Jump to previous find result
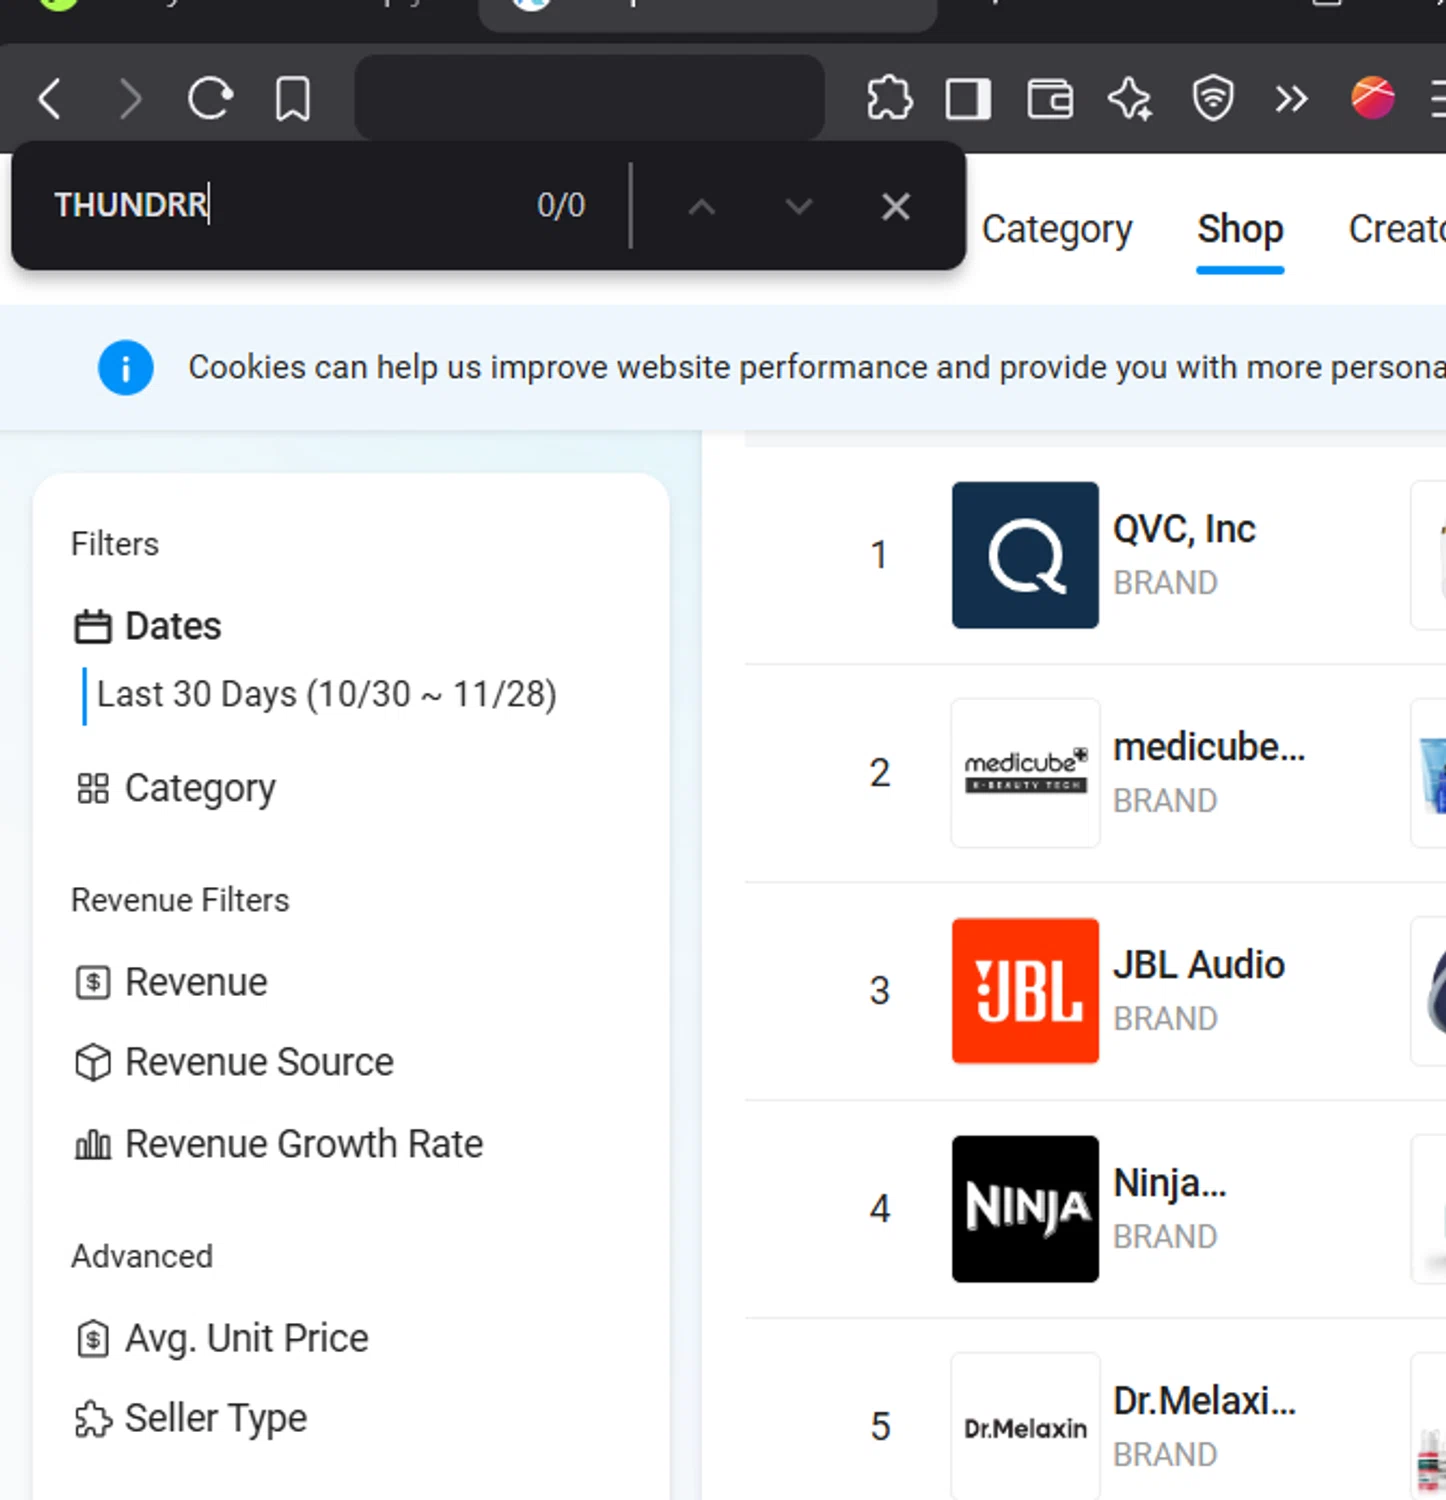 pyautogui.click(x=702, y=207)
